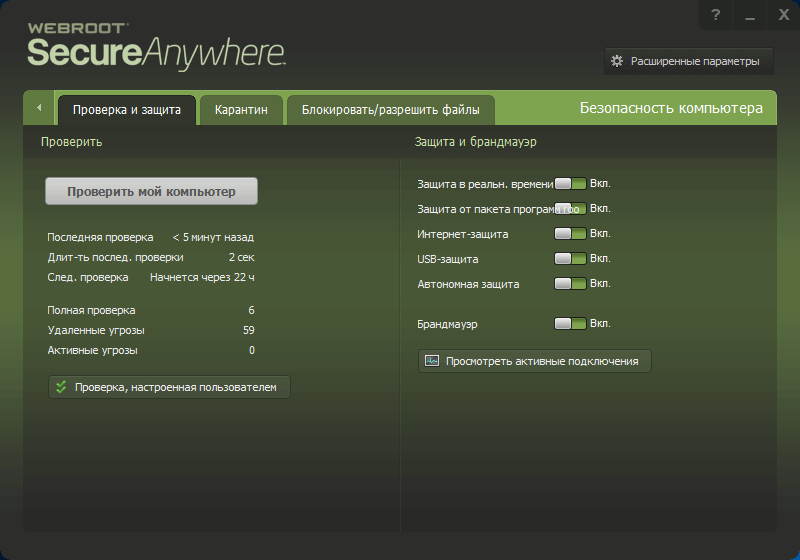Open the Карантин tab
The image size is (800, 560).
coord(241,110)
